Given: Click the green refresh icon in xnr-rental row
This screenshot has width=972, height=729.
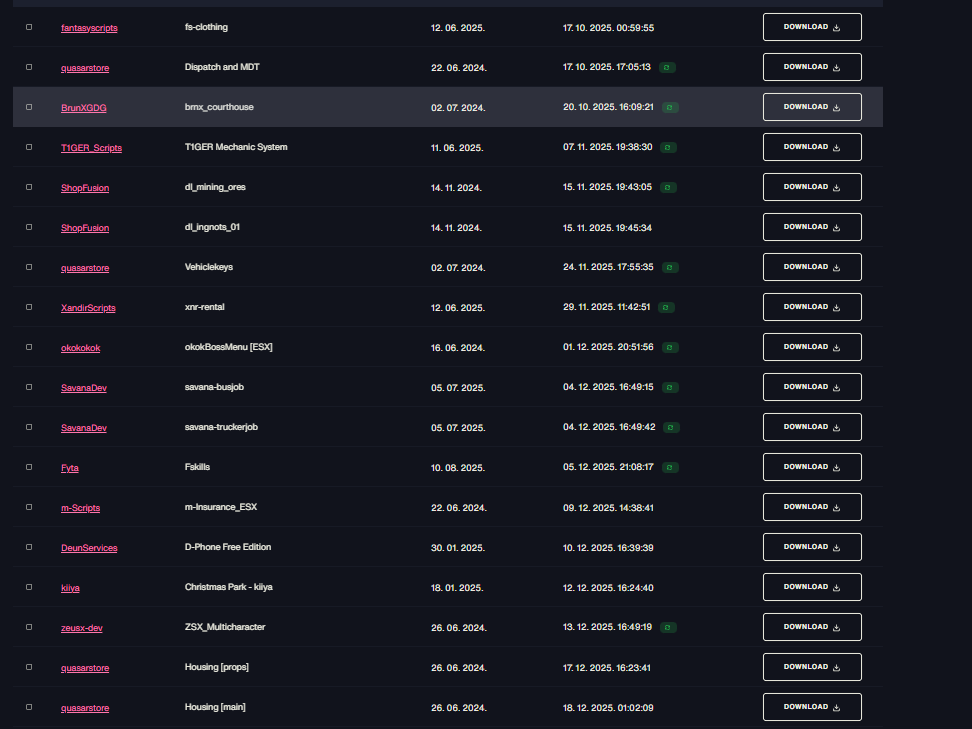Looking at the screenshot, I should click(x=666, y=307).
